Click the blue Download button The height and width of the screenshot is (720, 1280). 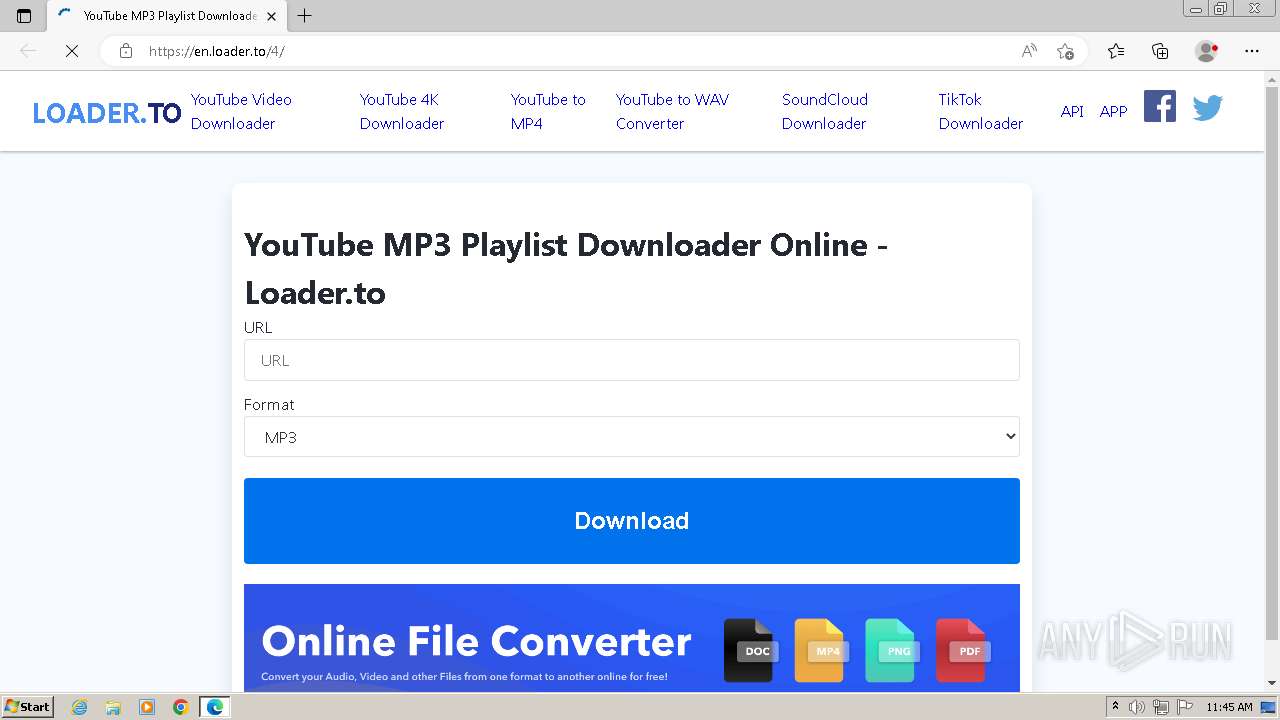[x=632, y=521]
